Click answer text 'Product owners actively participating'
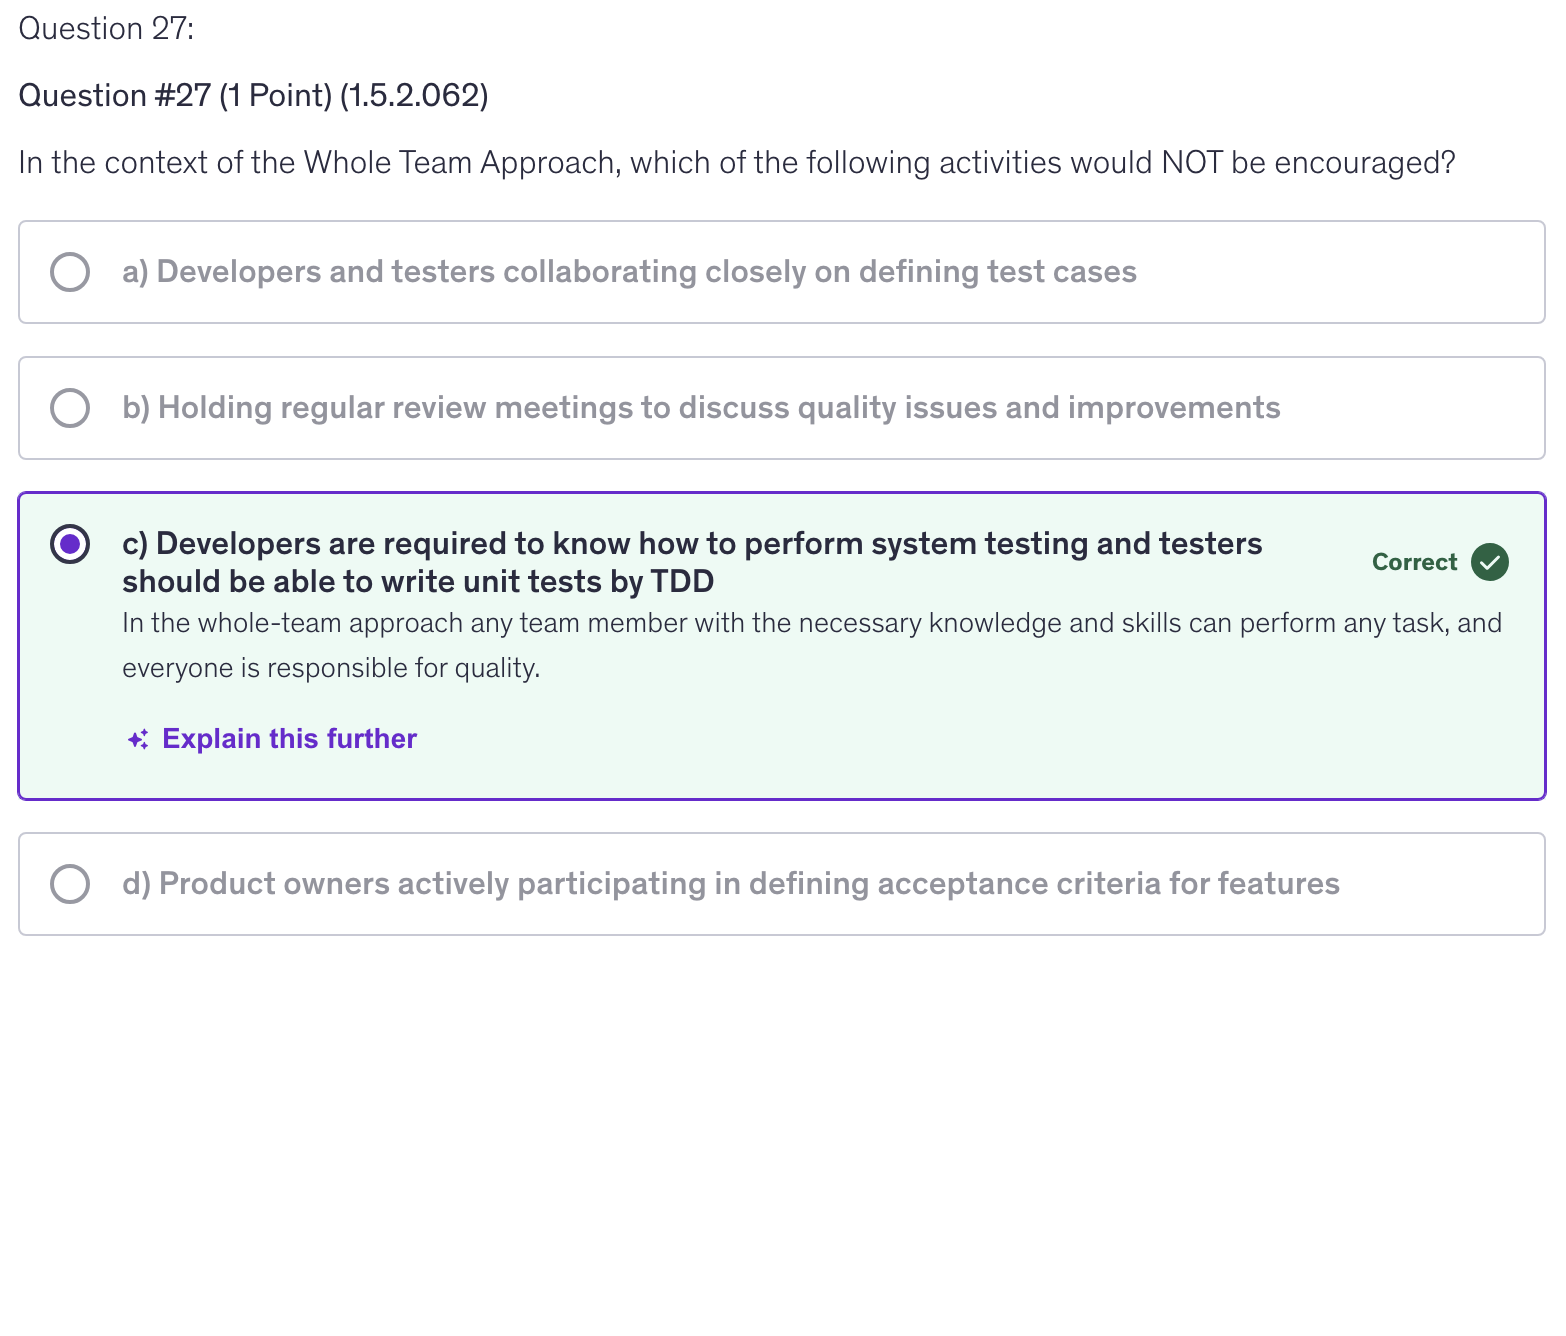Viewport: 1566px width, 1336px height. (x=432, y=884)
